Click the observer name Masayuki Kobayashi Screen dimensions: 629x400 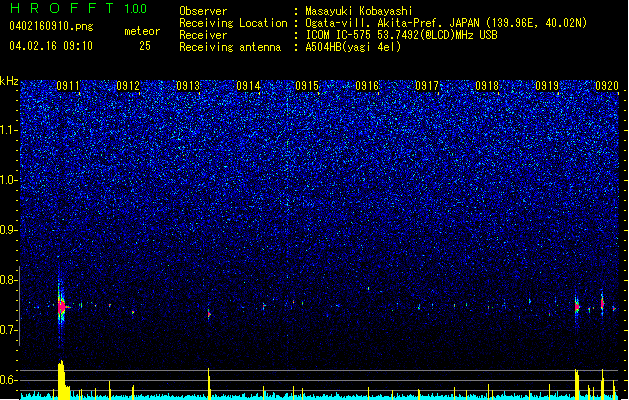[x=359, y=11]
